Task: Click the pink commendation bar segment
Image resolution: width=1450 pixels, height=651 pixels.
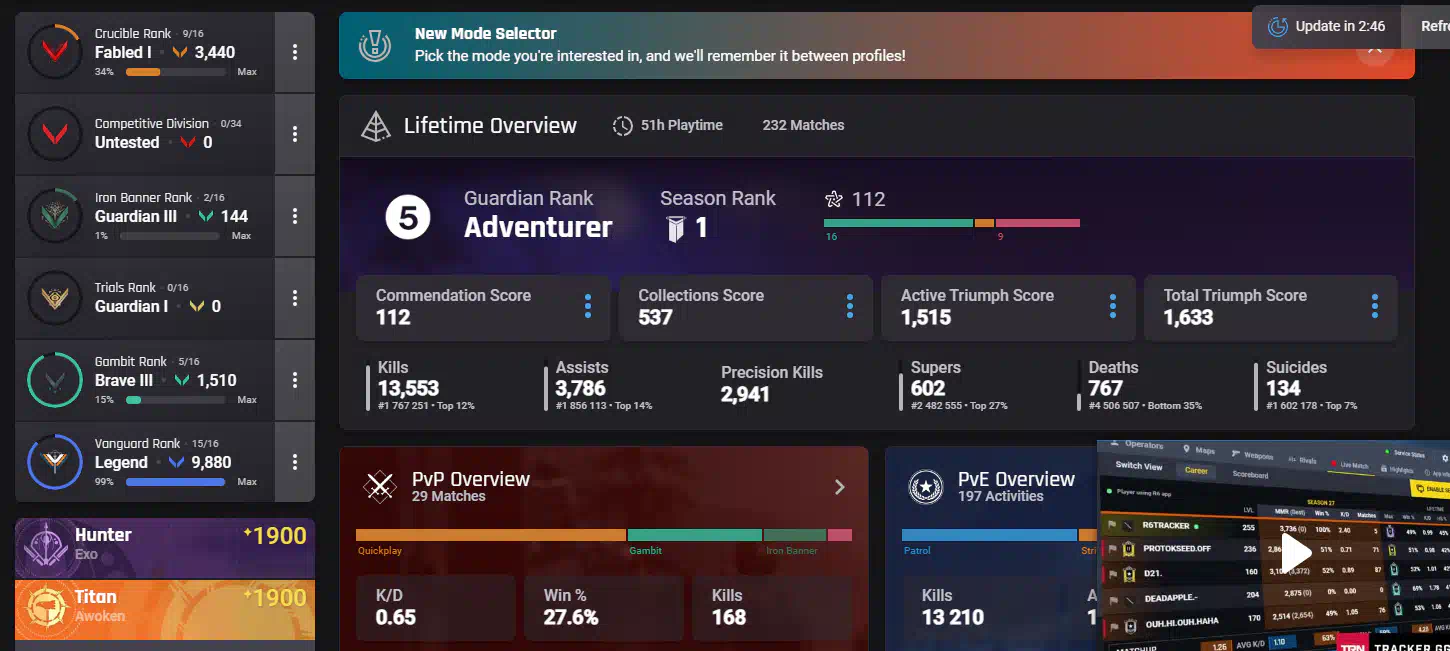Action: point(1038,223)
